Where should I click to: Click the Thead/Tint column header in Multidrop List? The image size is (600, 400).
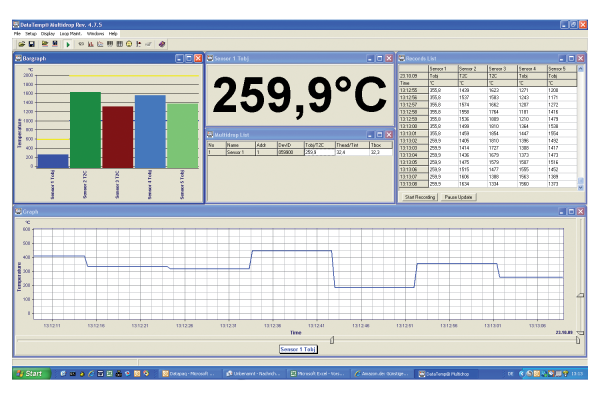352,145
